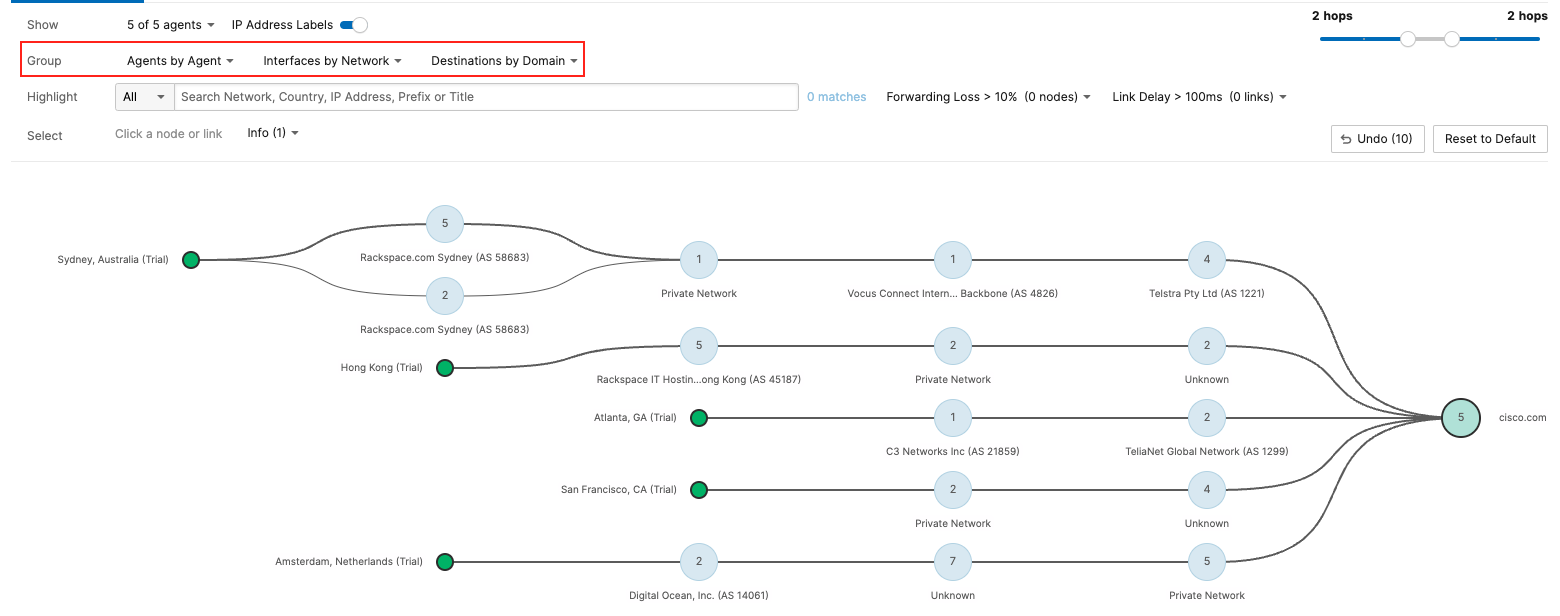Click the cisco.com destination node
This screenshot has width=1560, height=616.
1460,417
